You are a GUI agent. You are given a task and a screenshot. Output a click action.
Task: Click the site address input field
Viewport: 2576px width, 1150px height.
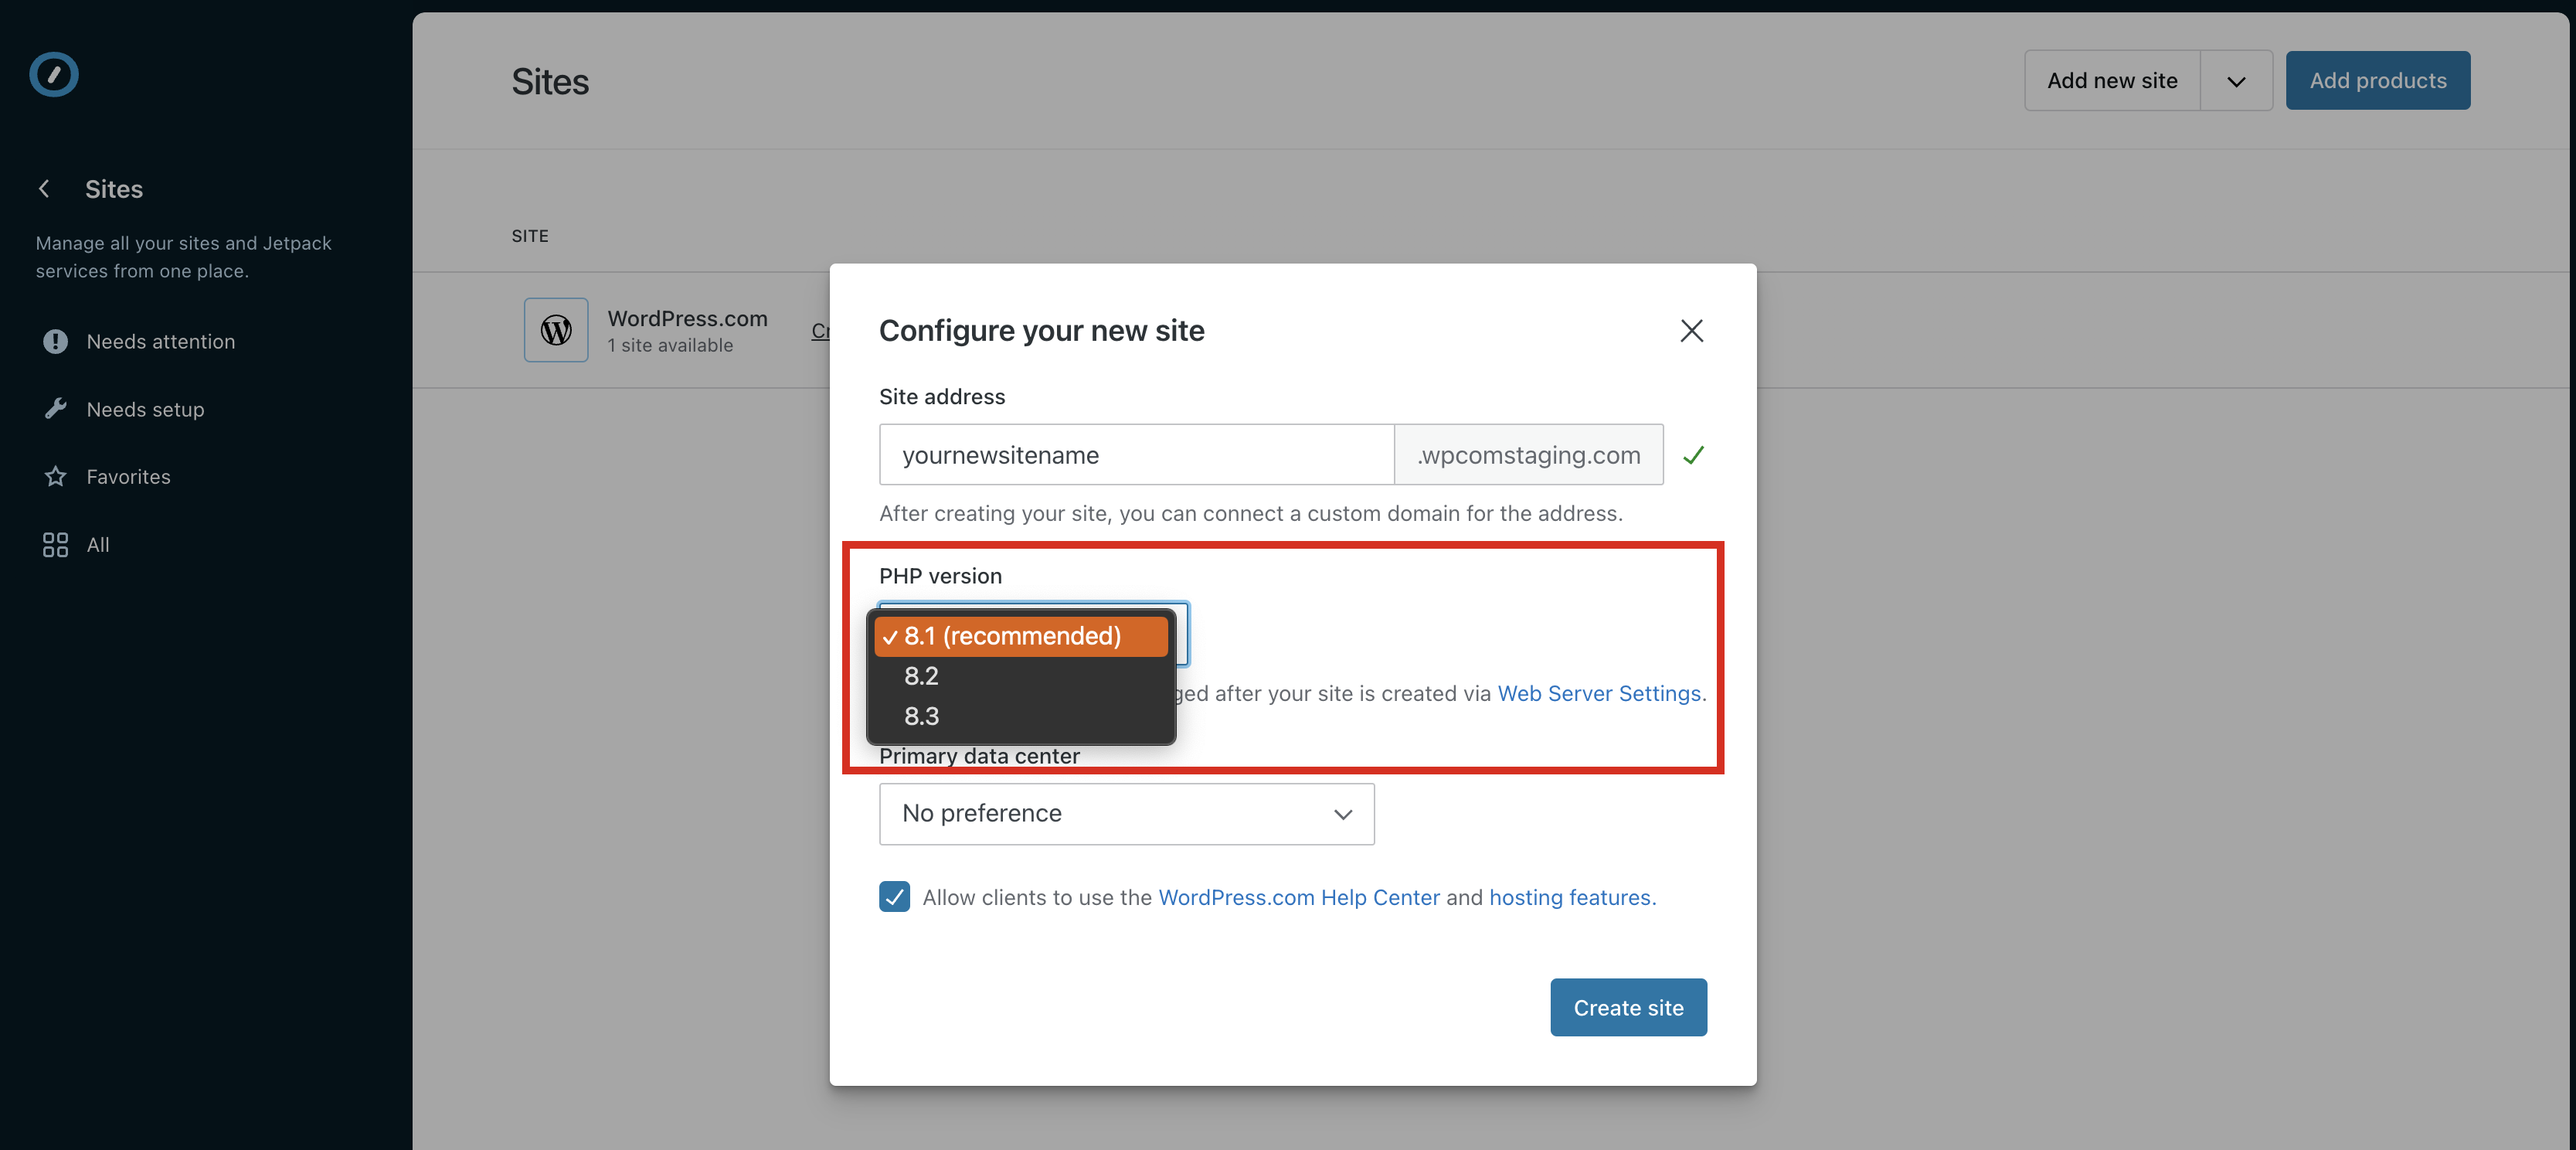1136,455
